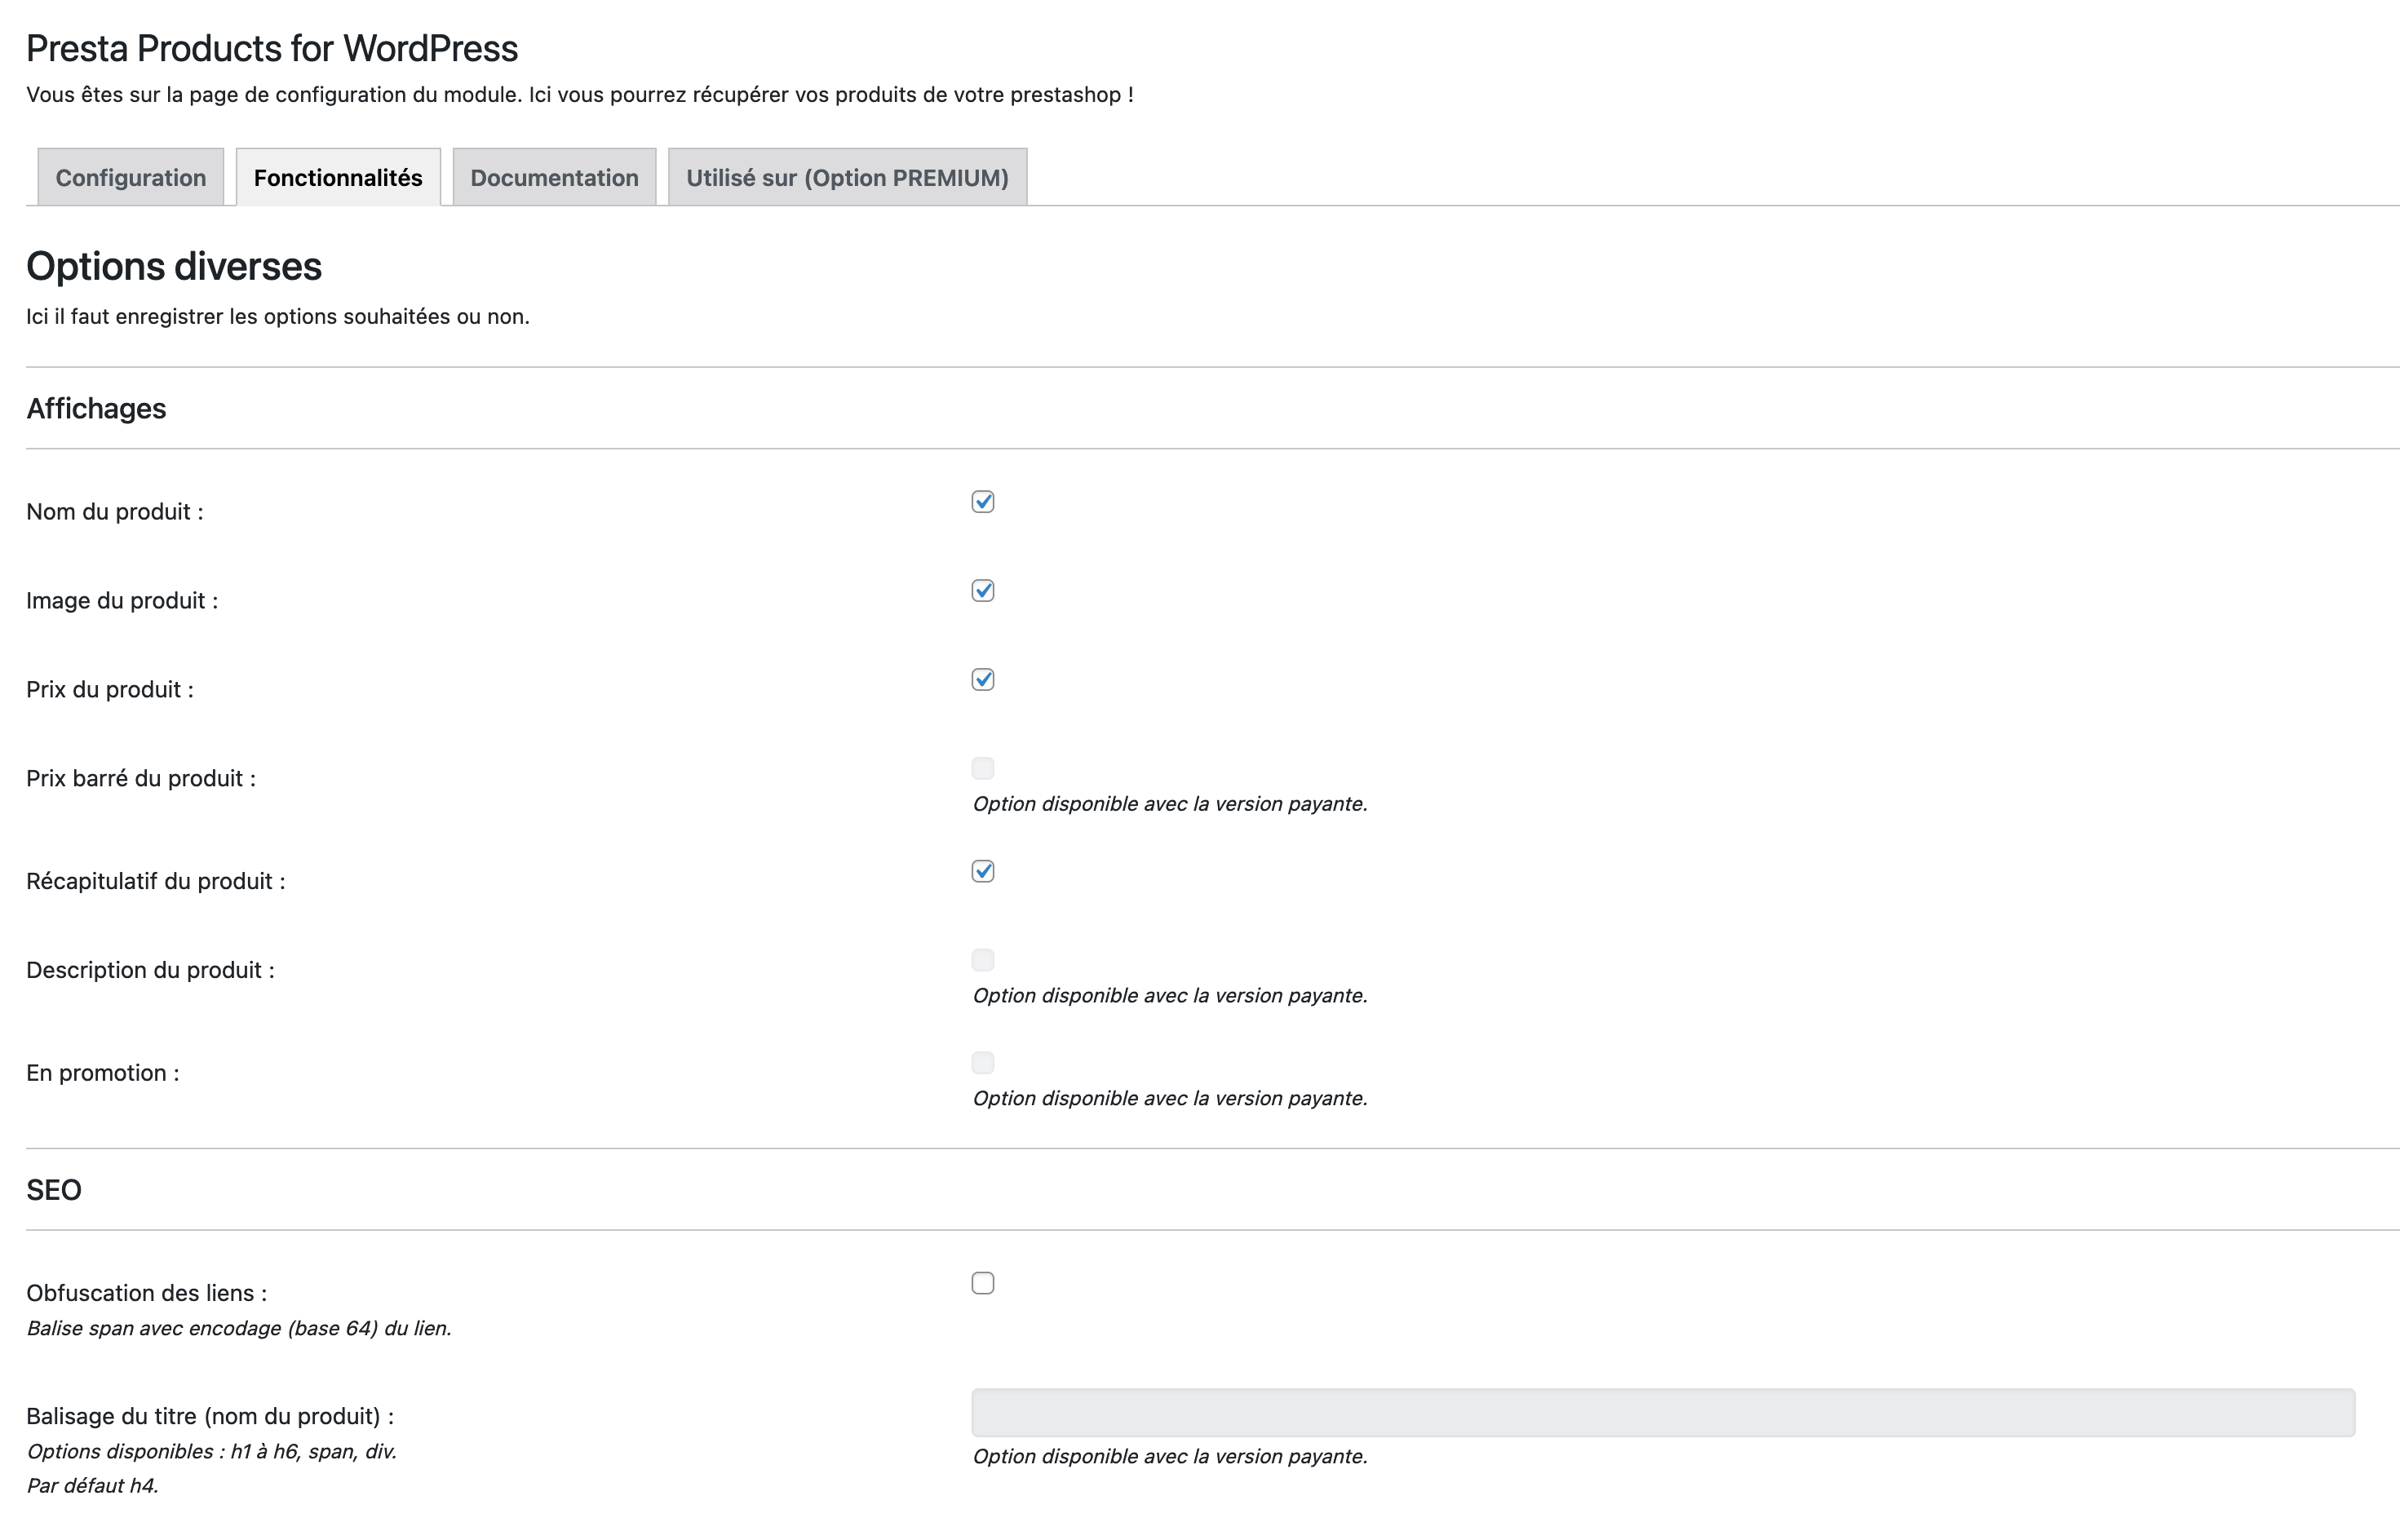Uncheck the Récapitulatif du produit checkbox
The image size is (2400, 1540).
click(x=983, y=871)
